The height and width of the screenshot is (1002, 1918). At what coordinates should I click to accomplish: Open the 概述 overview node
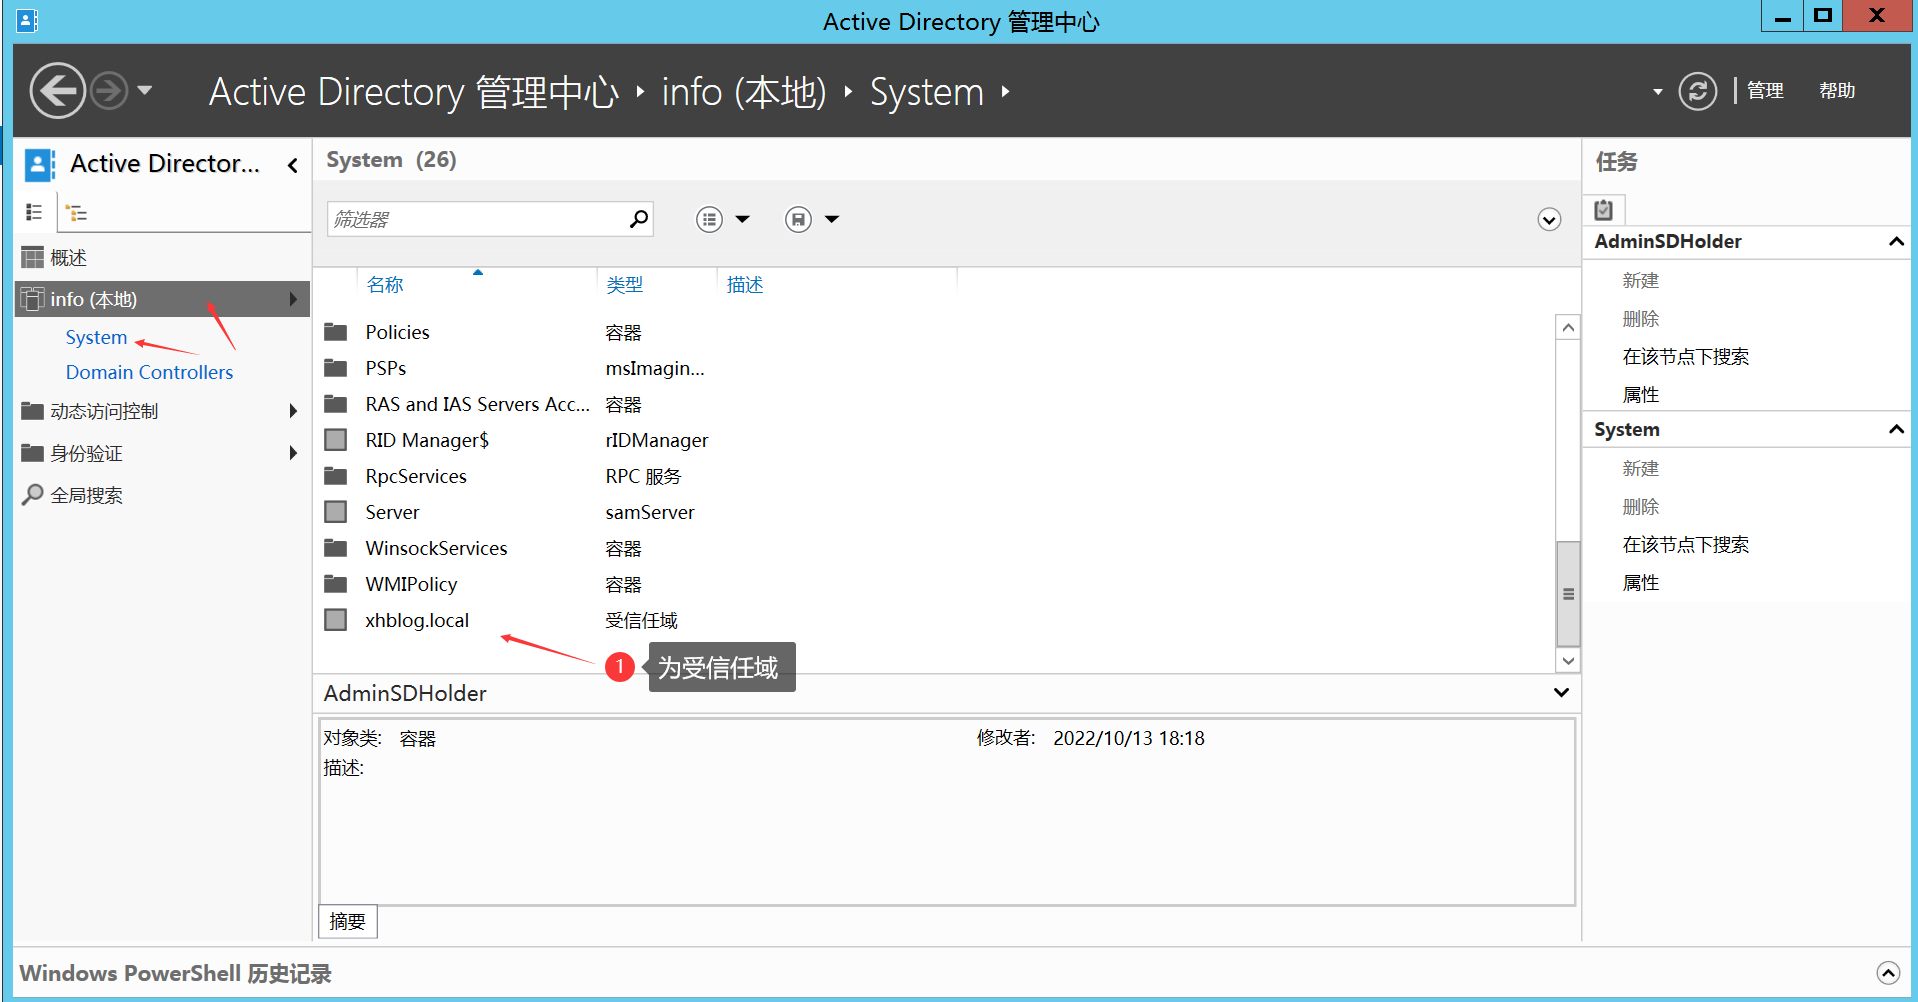click(x=68, y=258)
